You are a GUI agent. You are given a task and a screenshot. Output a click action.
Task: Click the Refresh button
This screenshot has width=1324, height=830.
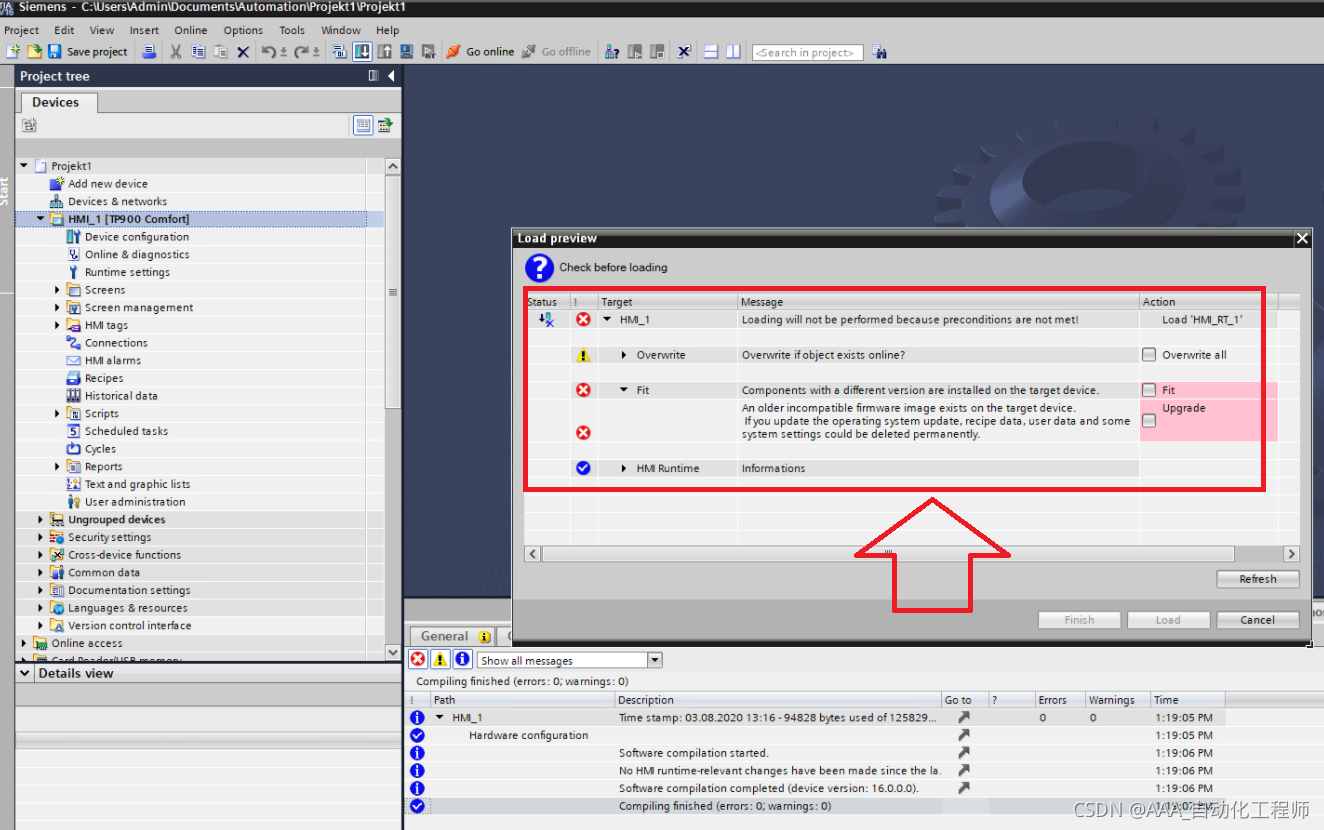click(x=1258, y=579)
